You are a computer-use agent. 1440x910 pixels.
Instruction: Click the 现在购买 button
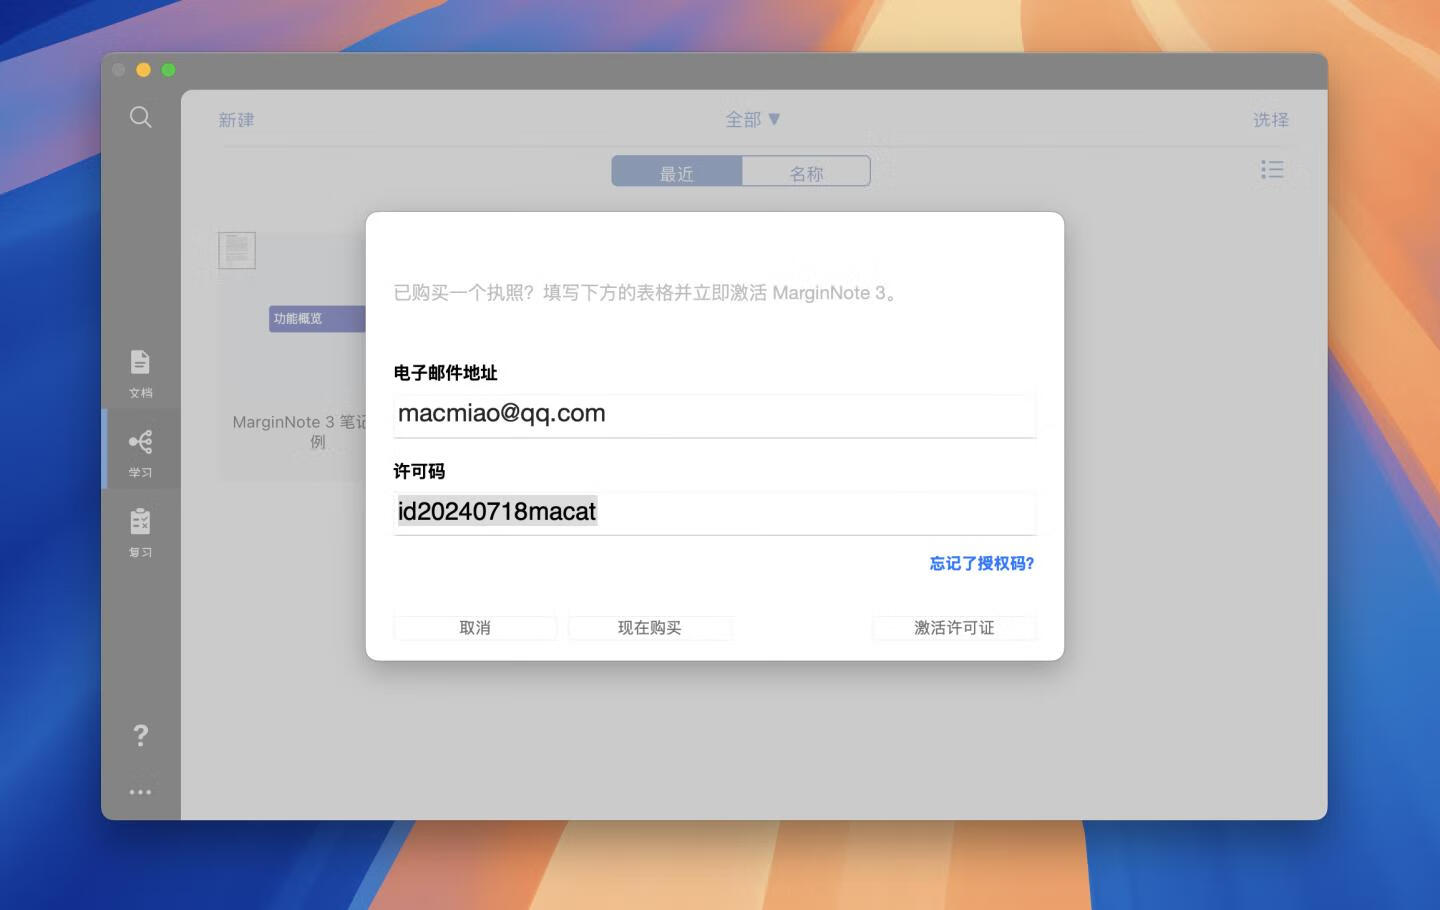[x=650, y=627]
